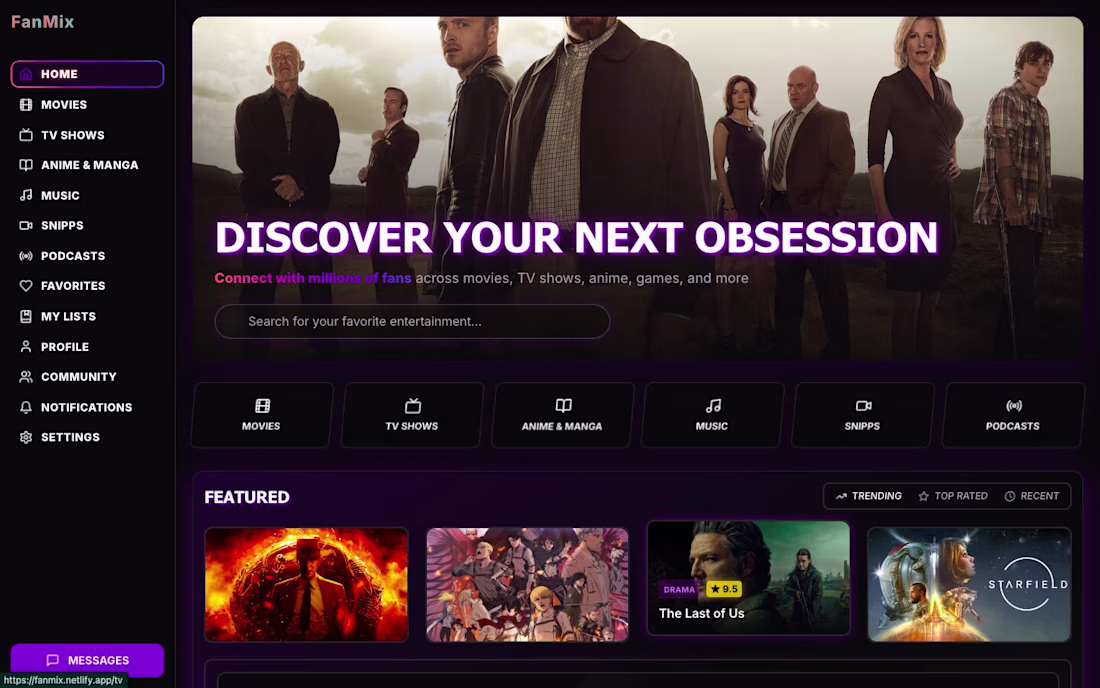
Task: Click the Anime & Manga book icon tile
Action: pos(562,414)
